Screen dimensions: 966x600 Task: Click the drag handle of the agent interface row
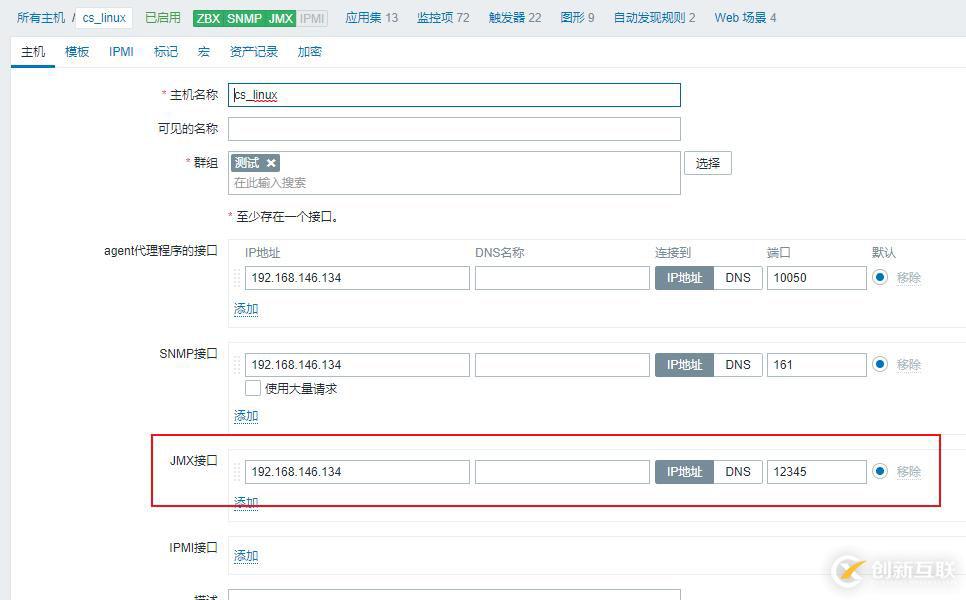click(x=236, y=278)
